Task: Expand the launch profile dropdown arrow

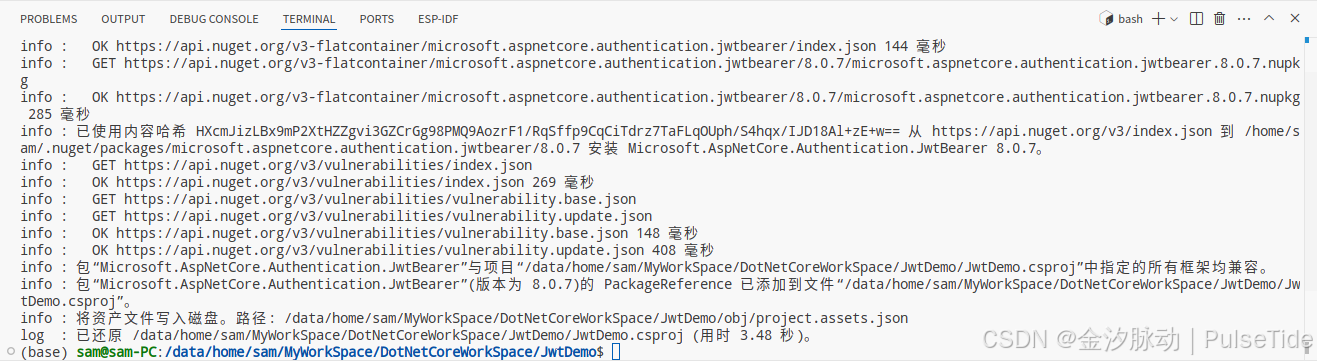Action: (x=1173, y=19)
